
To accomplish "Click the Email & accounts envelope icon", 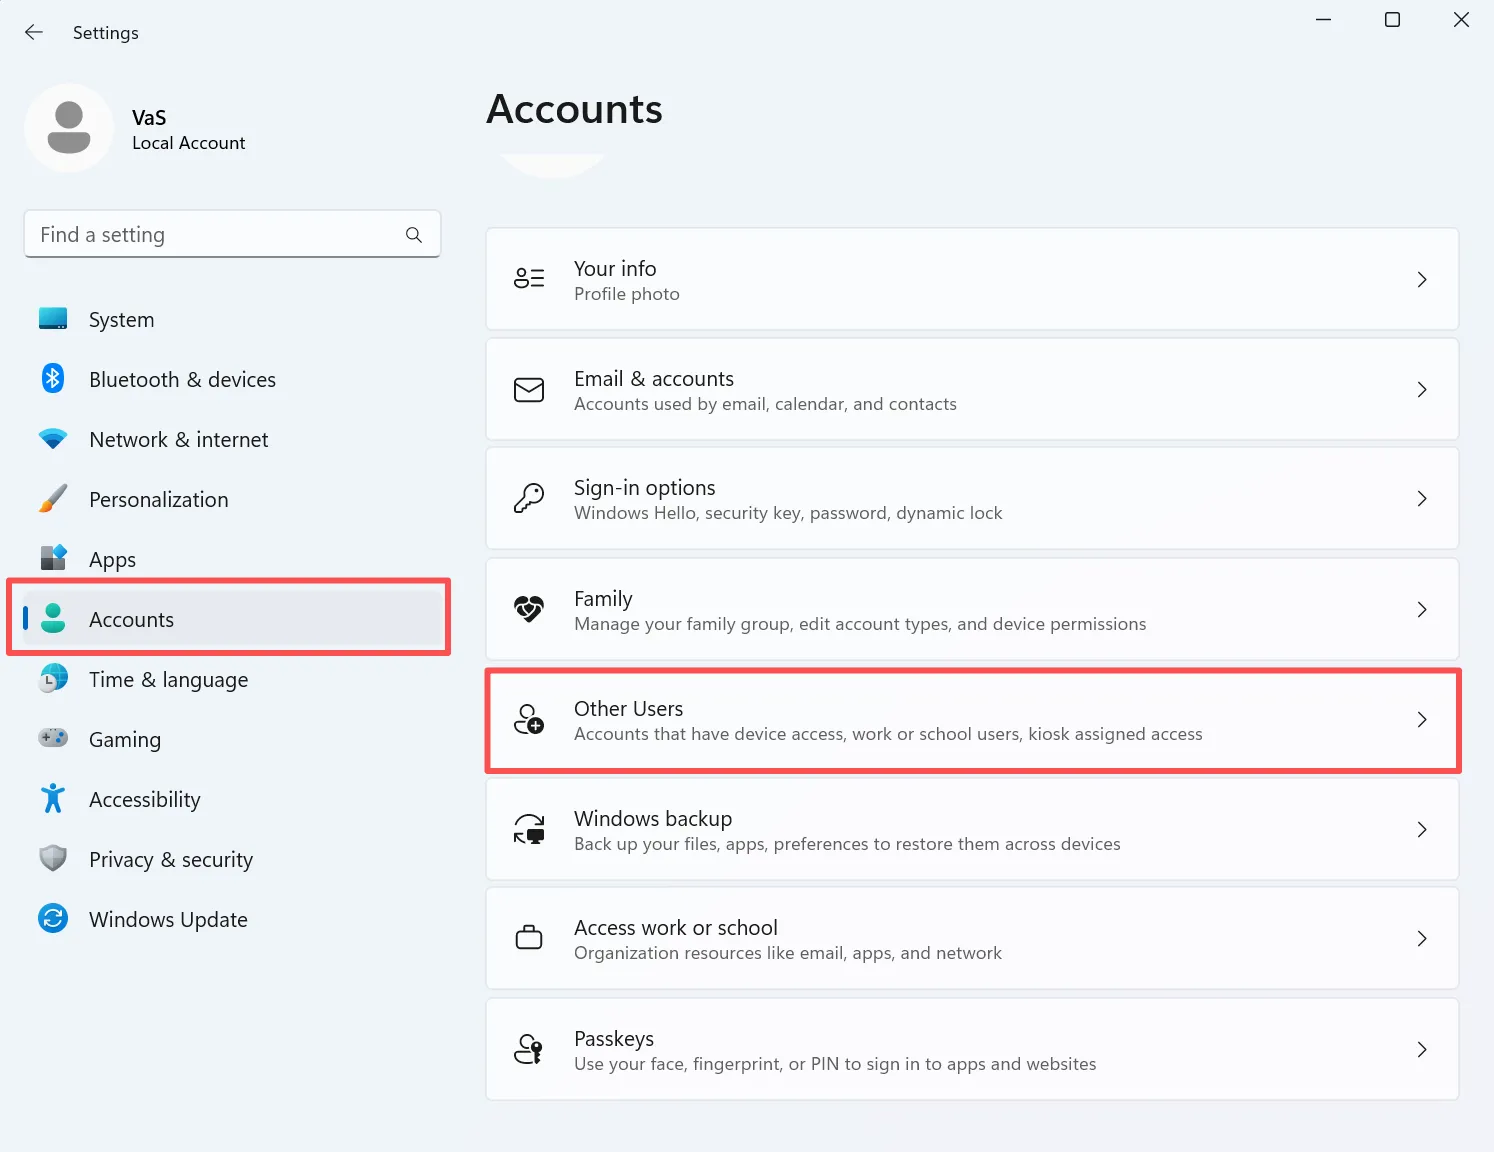I will pos(529,389).
